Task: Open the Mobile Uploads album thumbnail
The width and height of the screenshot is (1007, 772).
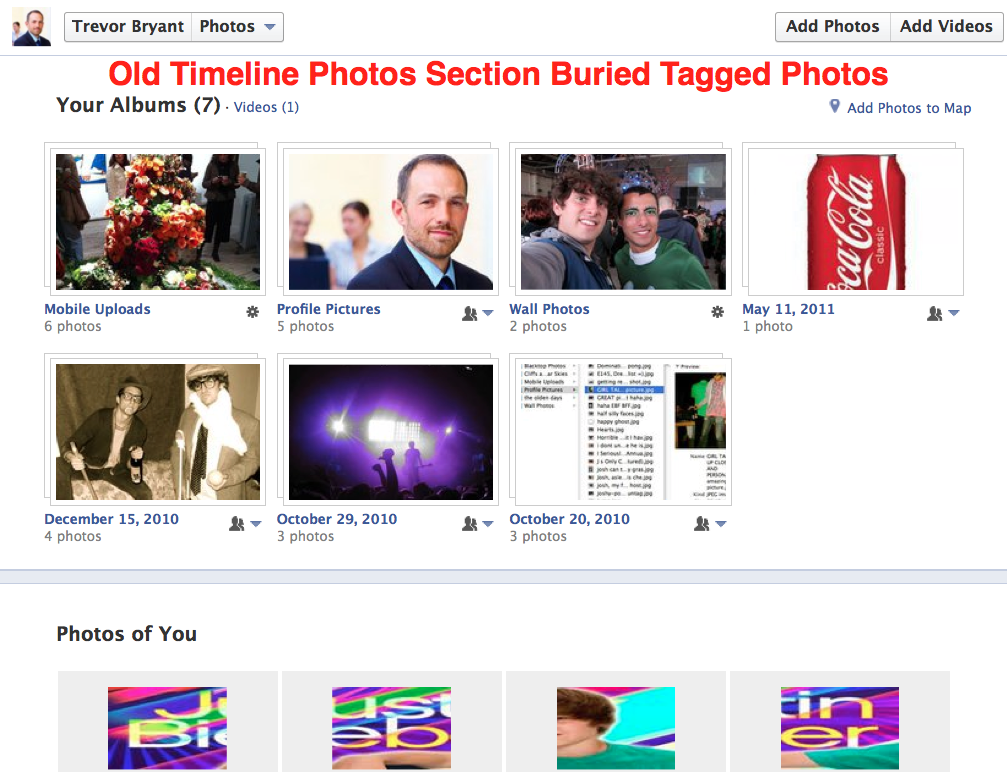Action: 157,221
